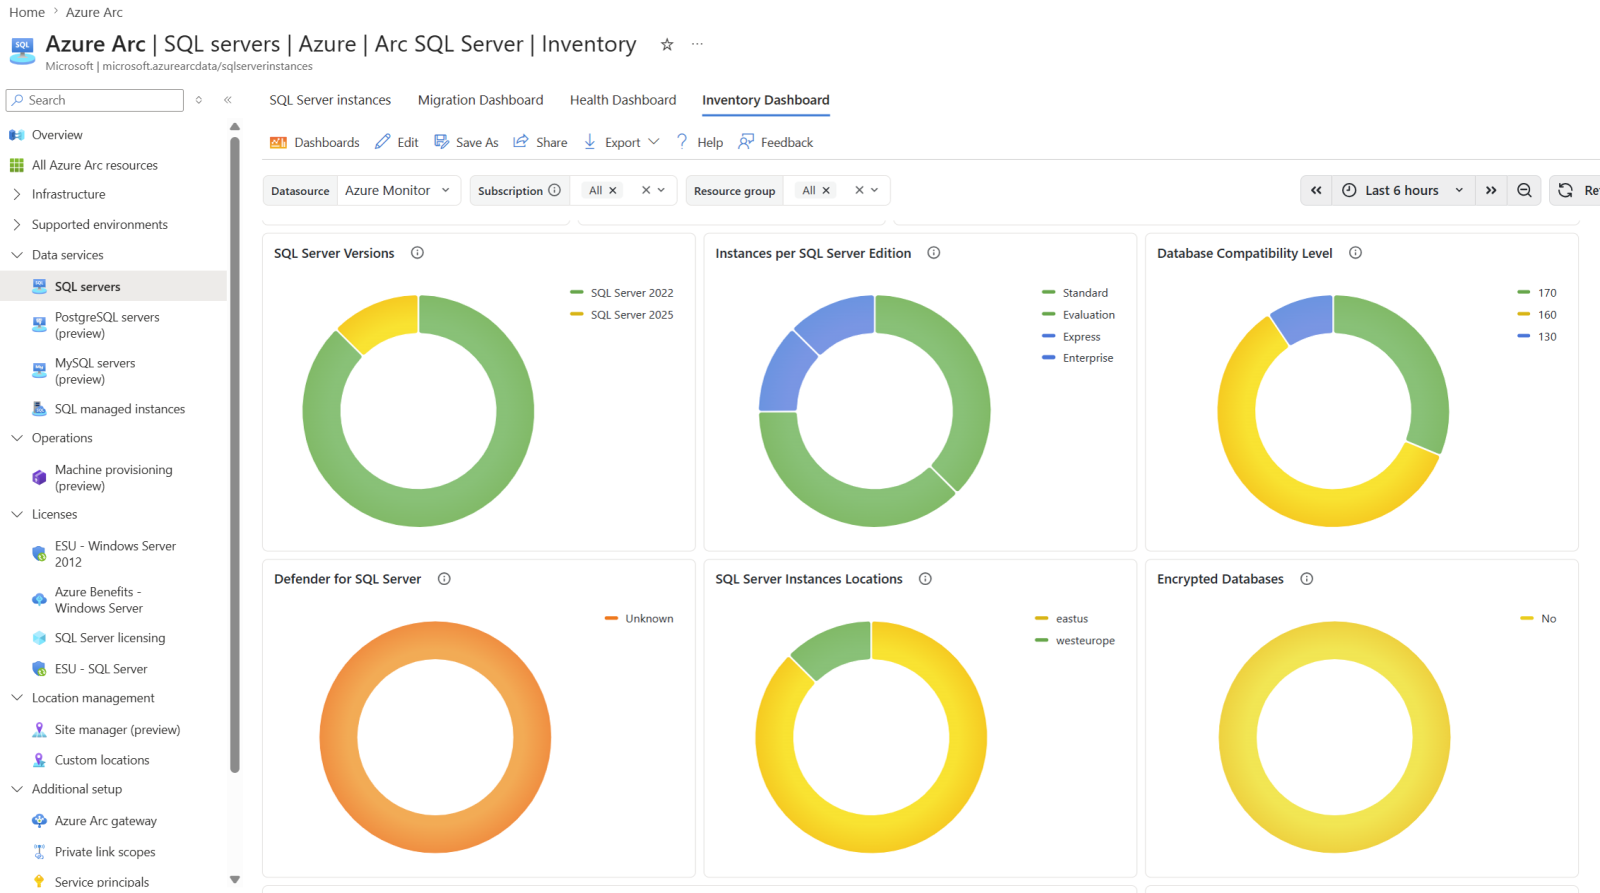Open info icon for SQL Server Versions
This screenshot has width=1600, height=893.
tap(418, 253)
